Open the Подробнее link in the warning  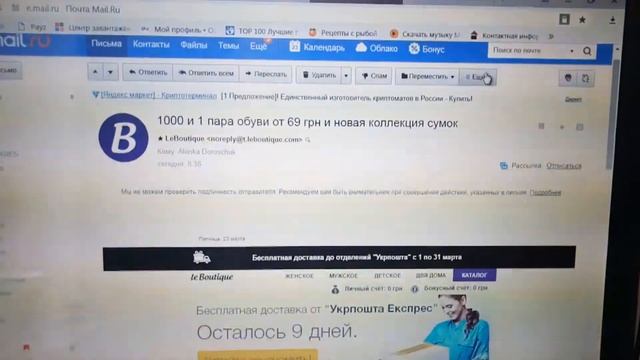coord(545,193)
